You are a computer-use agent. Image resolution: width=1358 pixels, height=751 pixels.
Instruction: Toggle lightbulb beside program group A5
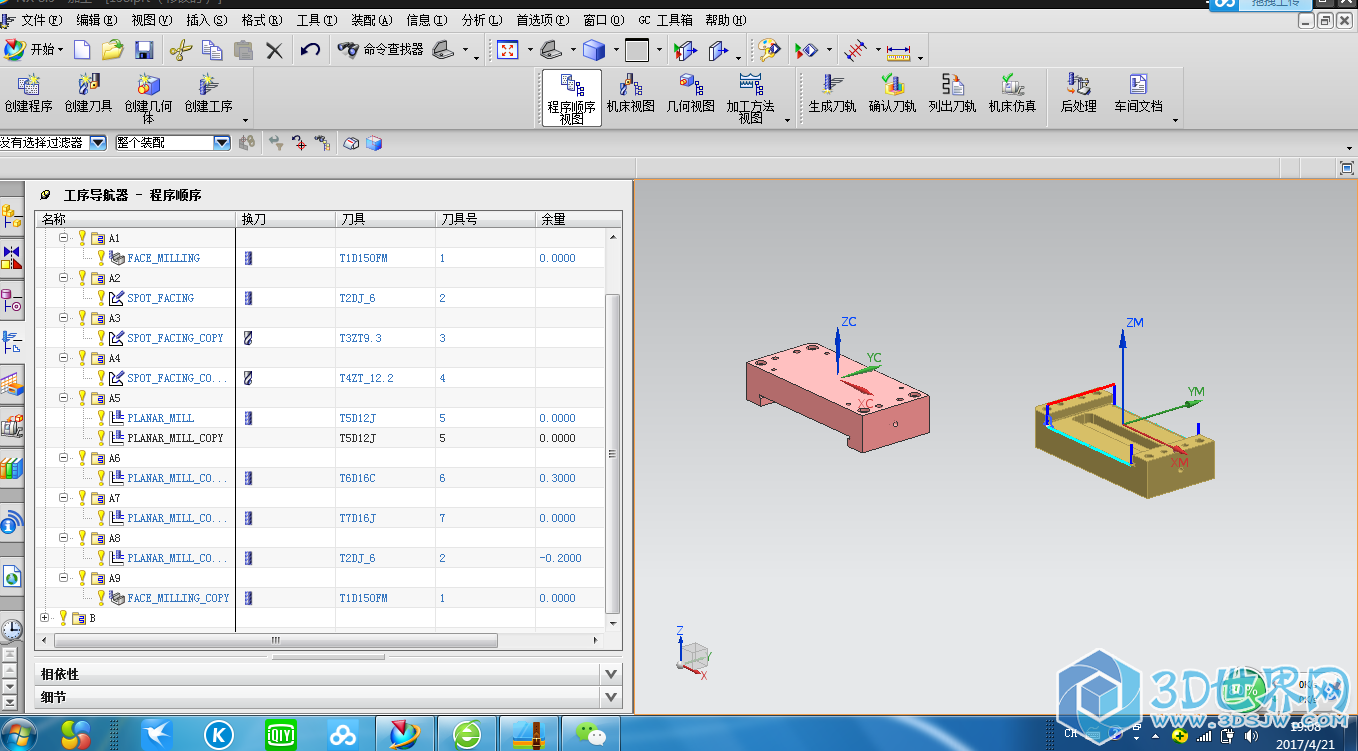pyautogui.click(x=82, y=398)
